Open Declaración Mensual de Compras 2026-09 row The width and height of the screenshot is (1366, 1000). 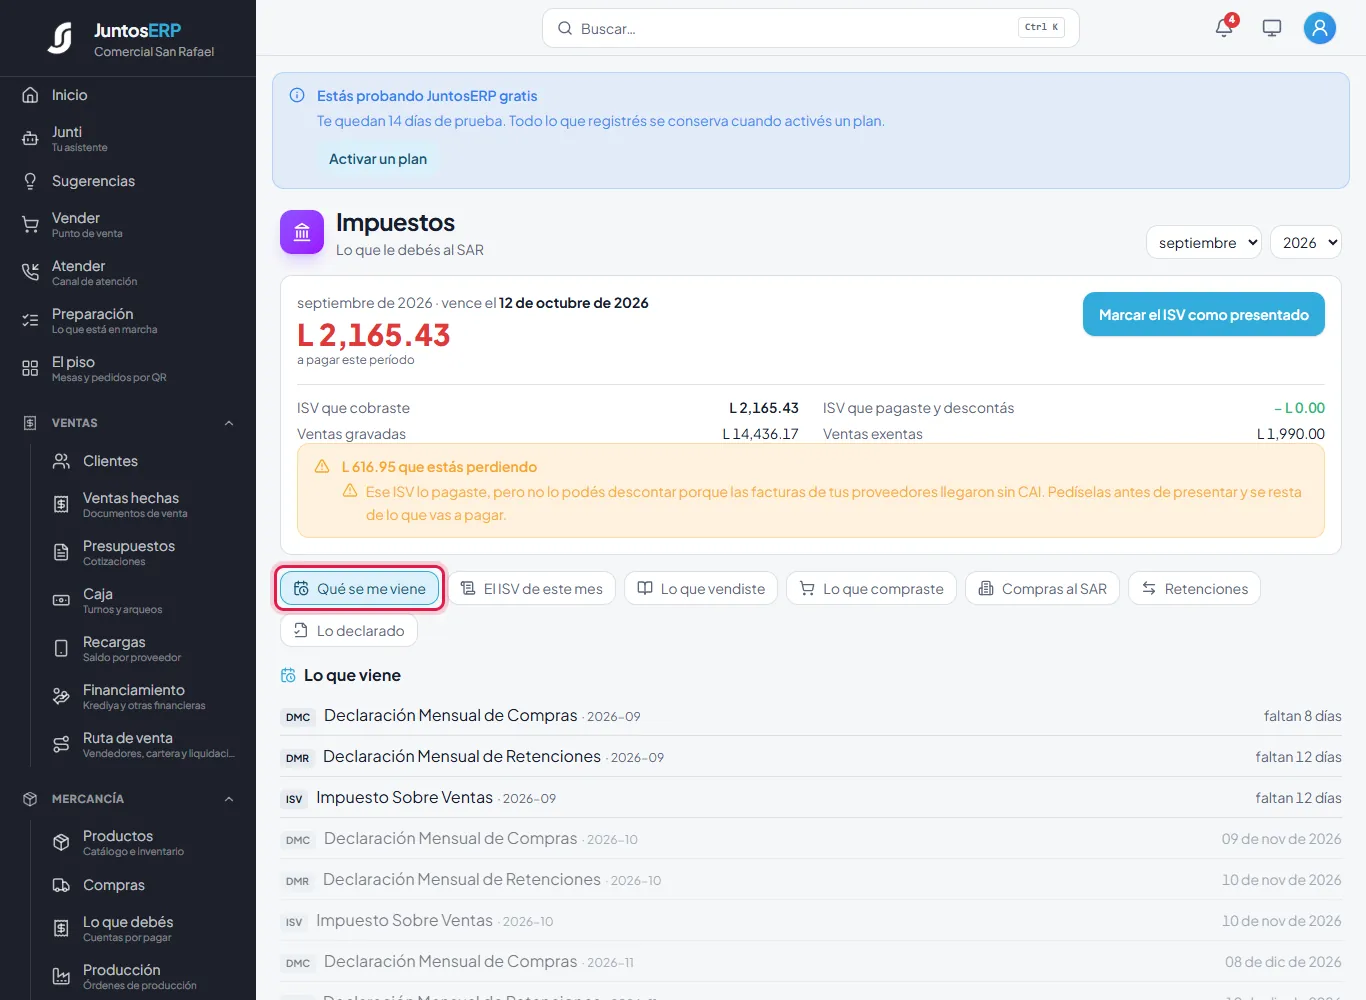pyautogui.click(x=811, y=716)
